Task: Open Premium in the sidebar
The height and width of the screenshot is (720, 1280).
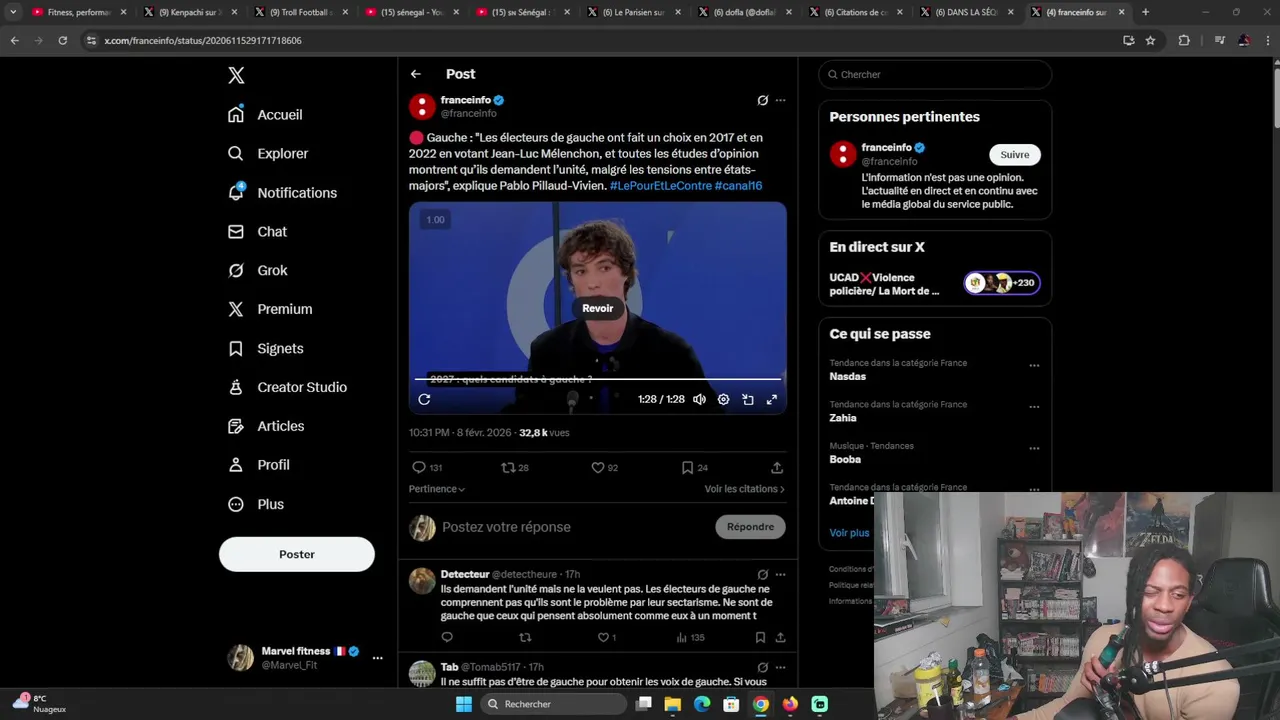Action: [270, 309]
